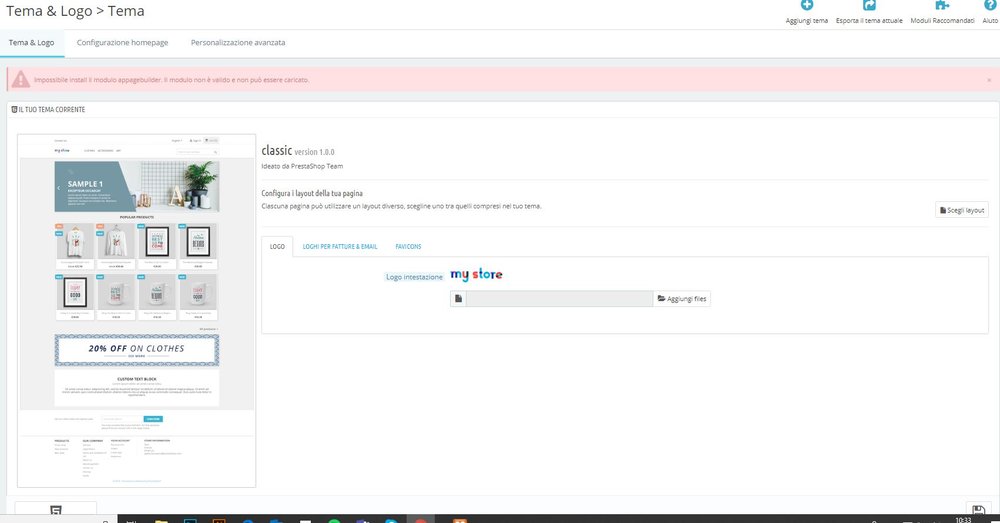The width and height of the screenshot is (1000, 523).
Task: Click the file icon beside upload field
Action: coord(458,298)
